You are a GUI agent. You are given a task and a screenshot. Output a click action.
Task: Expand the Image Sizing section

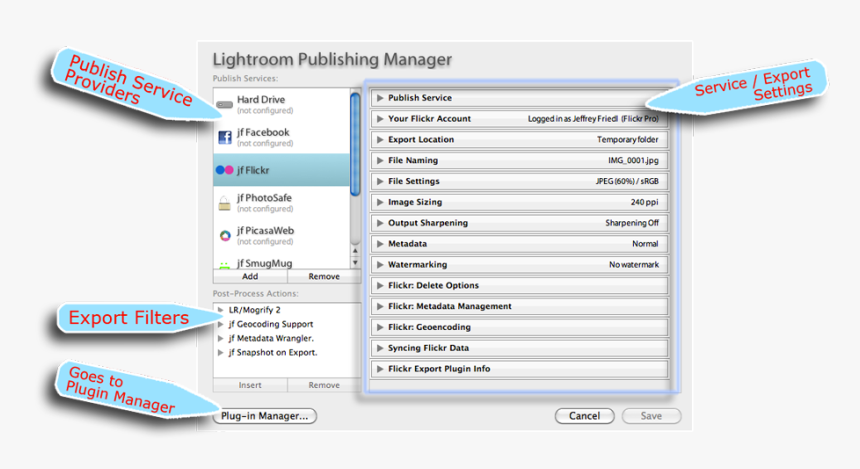click(380, 202)
